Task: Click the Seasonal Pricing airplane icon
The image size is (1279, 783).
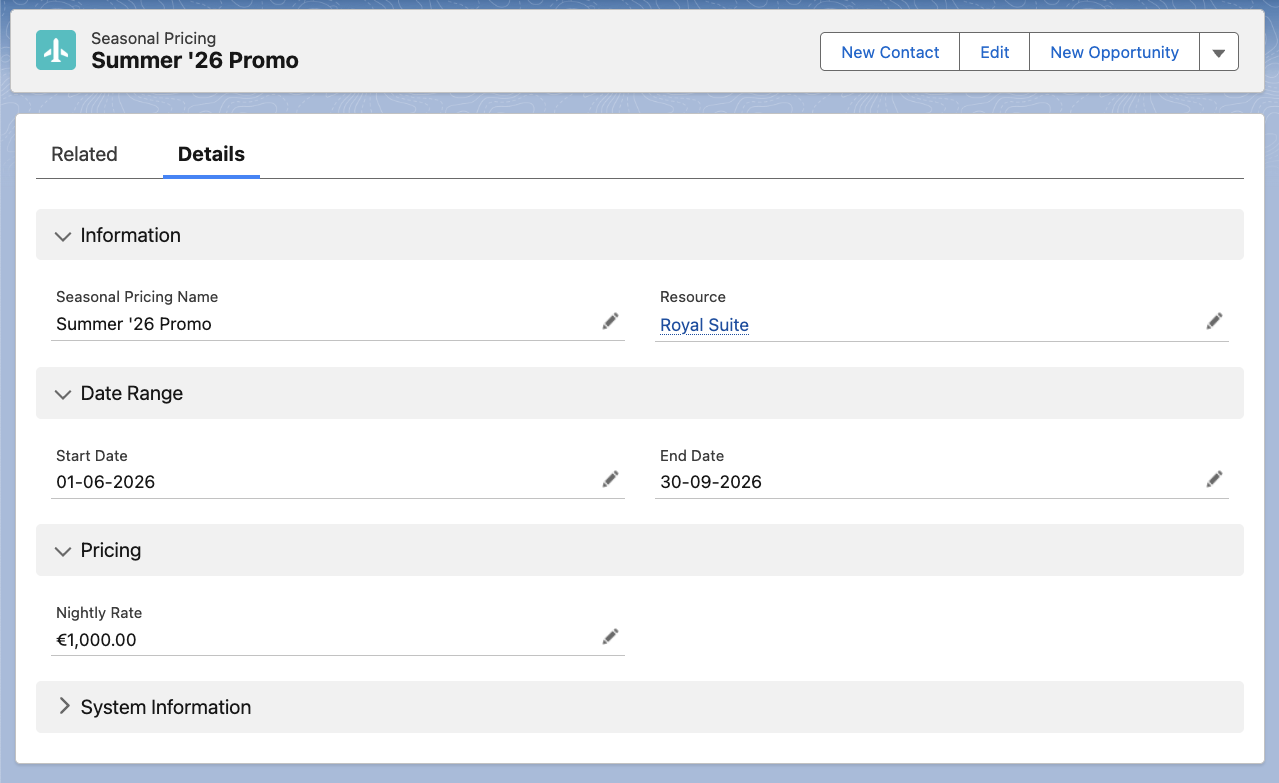Action: click(x=56, y=50)
